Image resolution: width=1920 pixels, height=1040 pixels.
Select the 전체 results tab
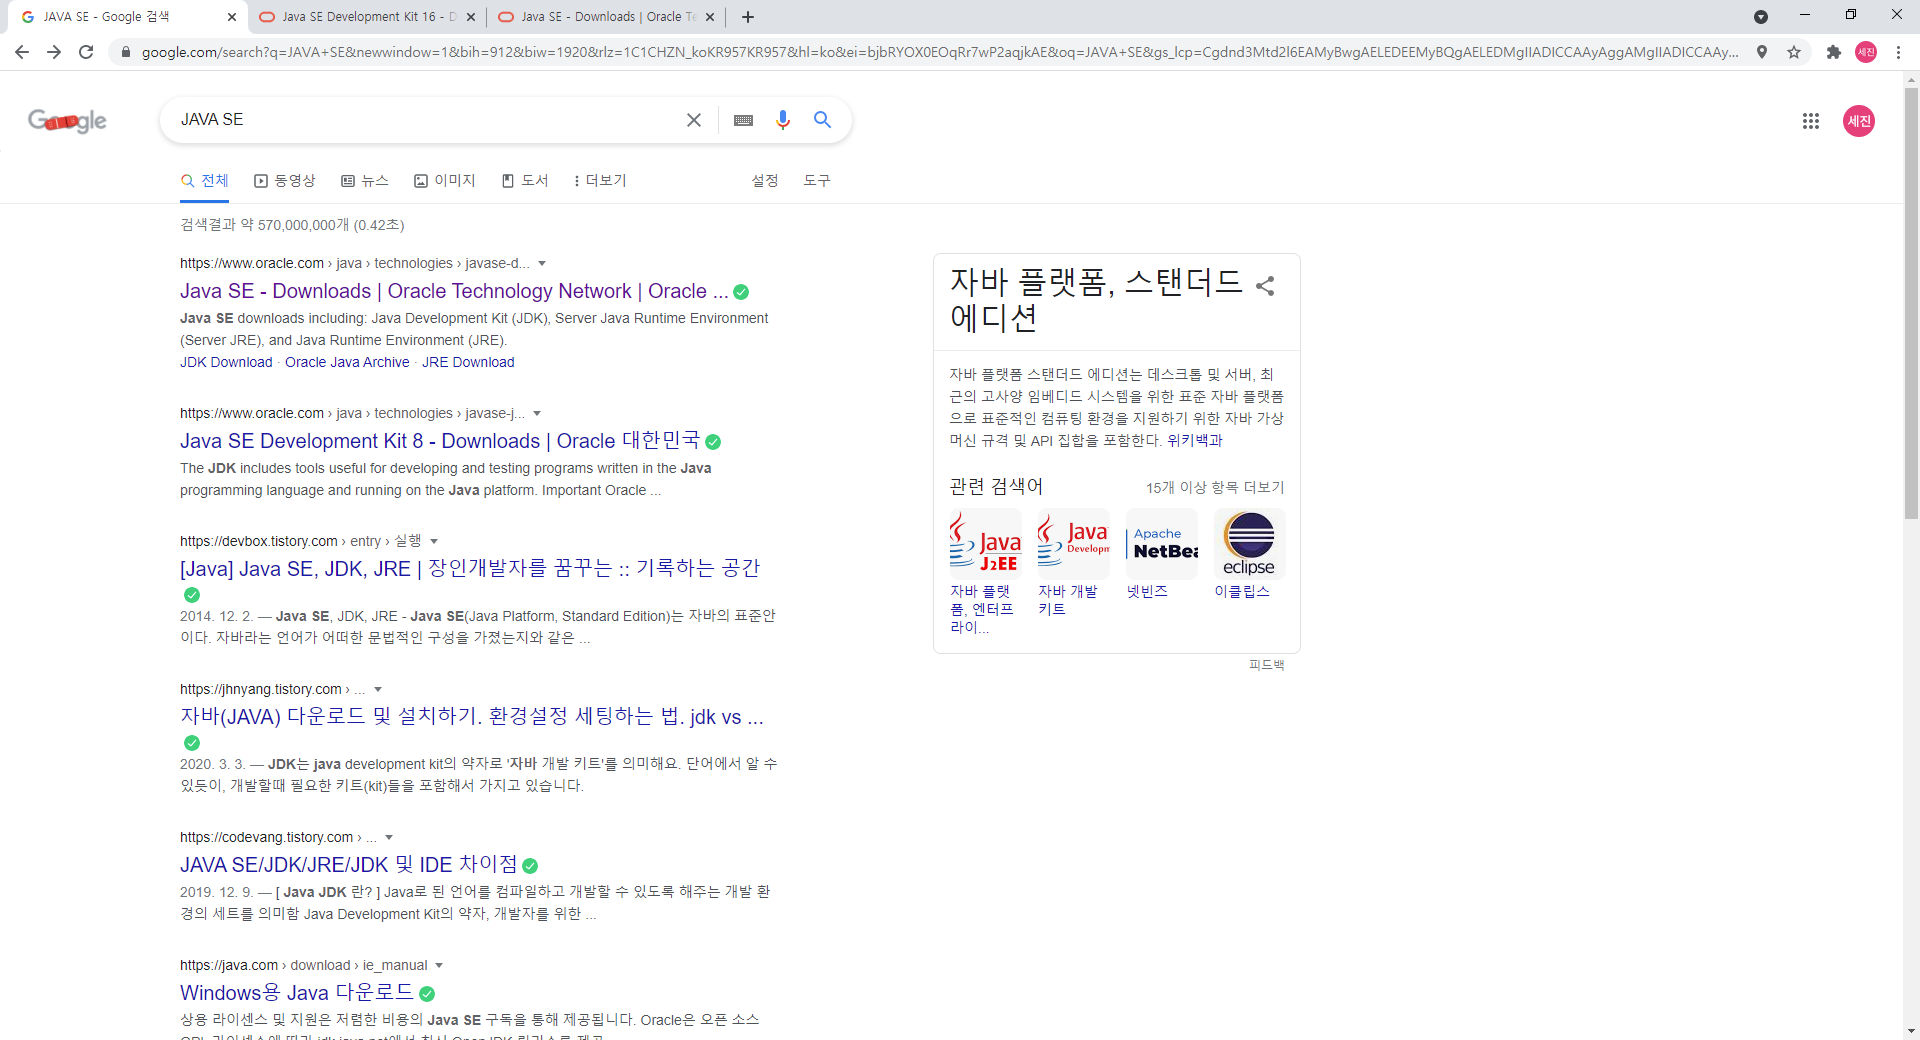(x=205, y=181)
